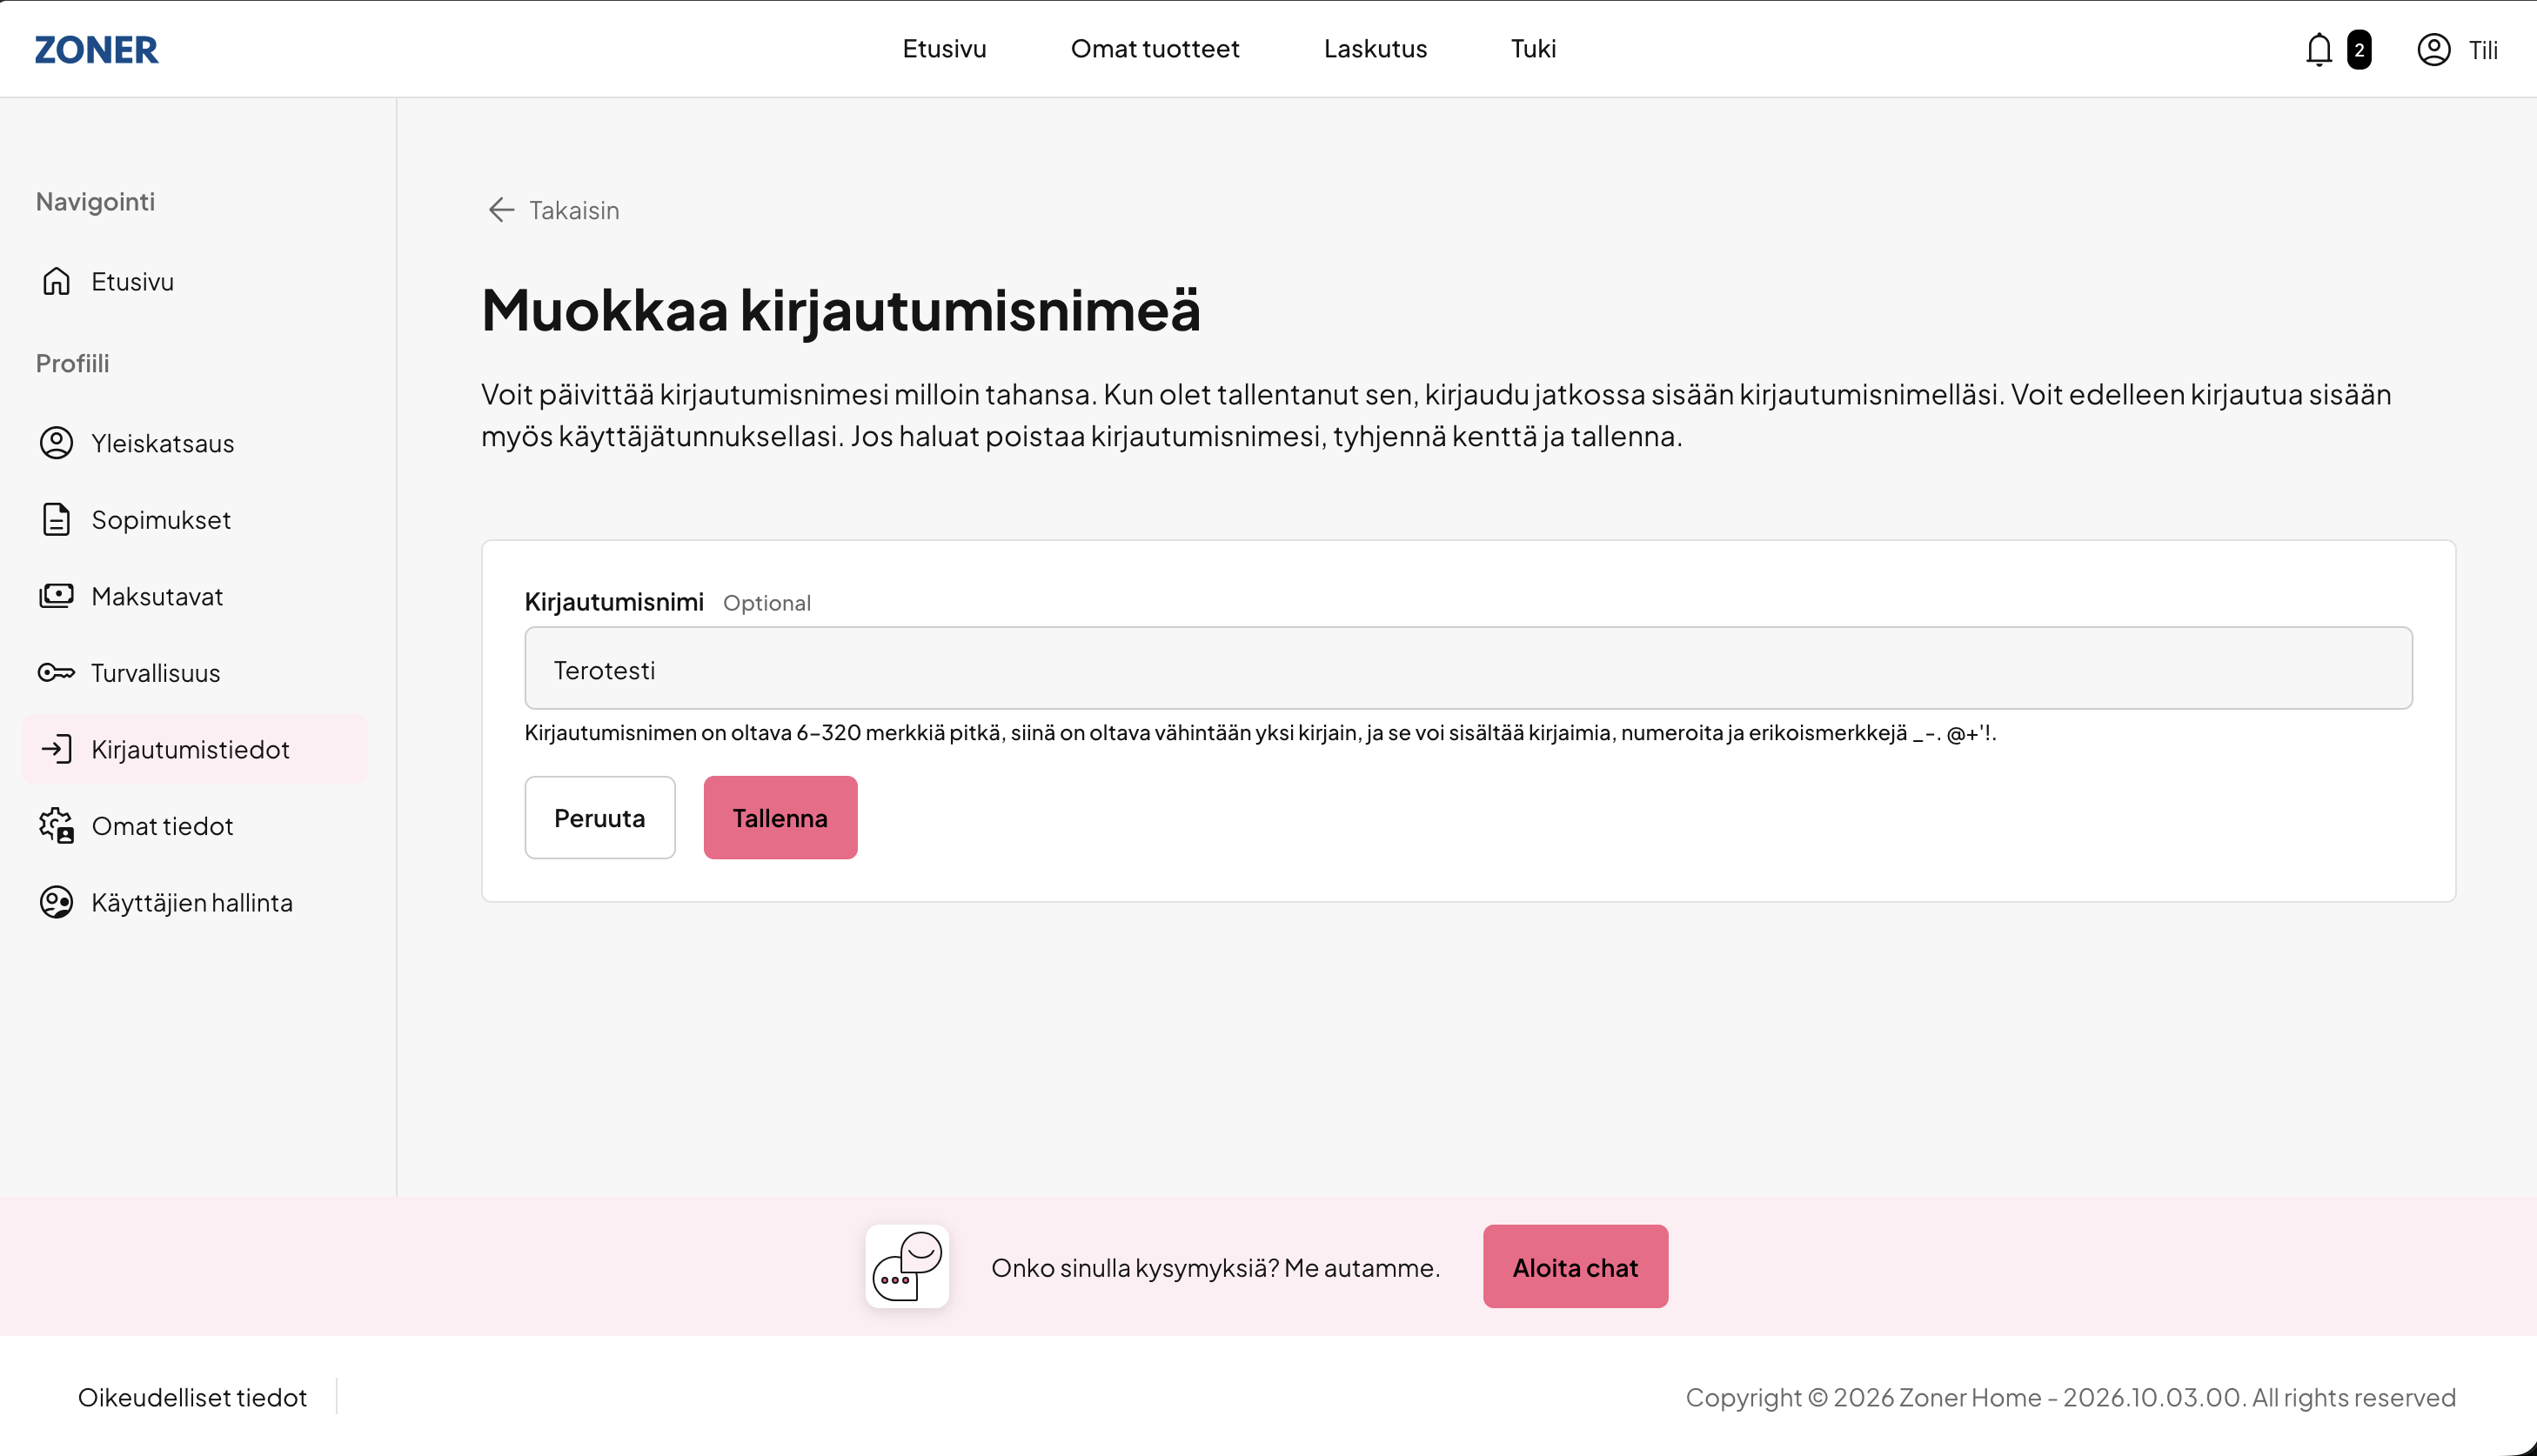Click the Käyttäjien hallinta users icon
The width and height of the screenshot is (2537, 1456).
tap(56, 902)
